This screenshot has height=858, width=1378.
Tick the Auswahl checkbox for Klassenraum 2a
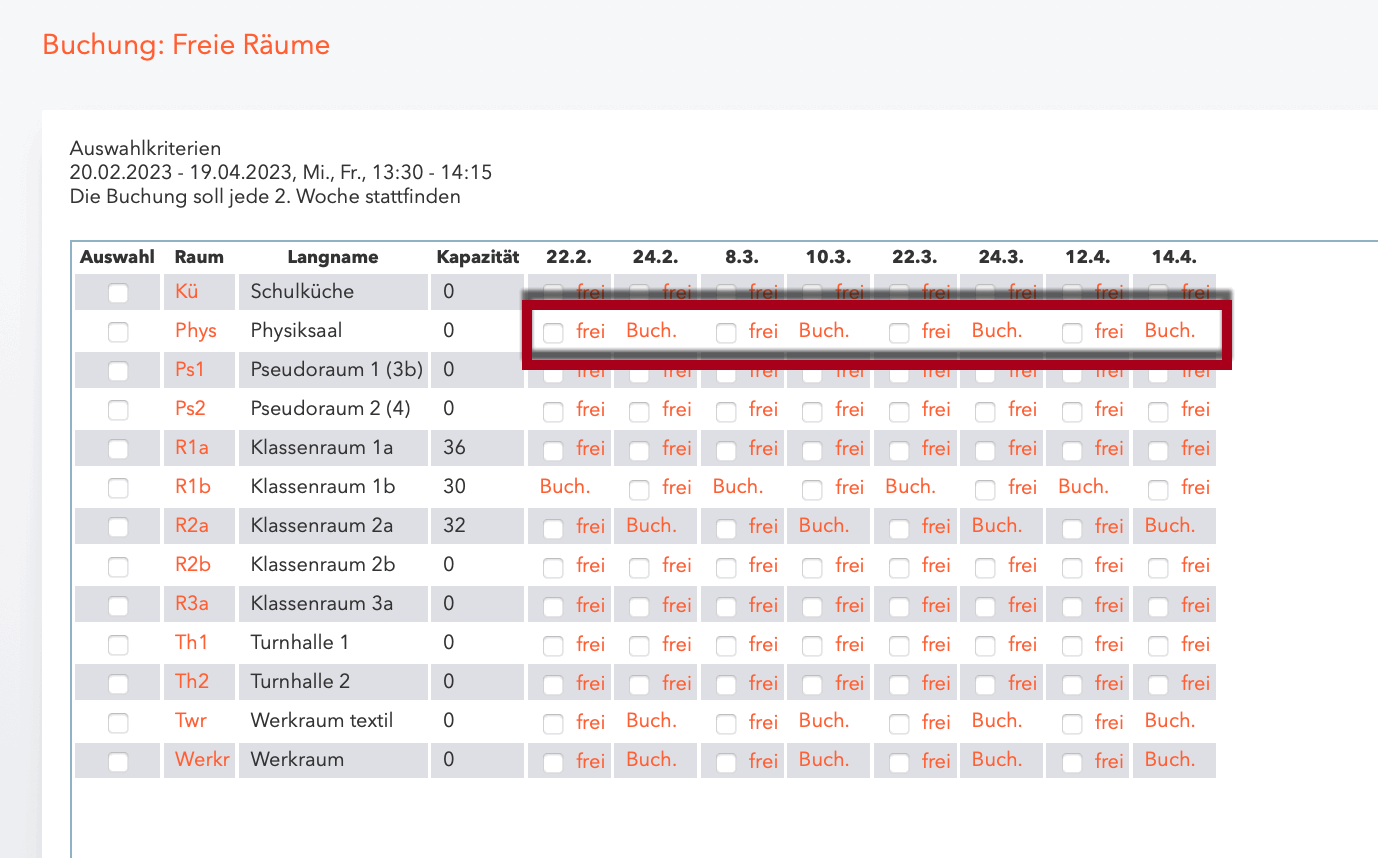coord(118,527)
